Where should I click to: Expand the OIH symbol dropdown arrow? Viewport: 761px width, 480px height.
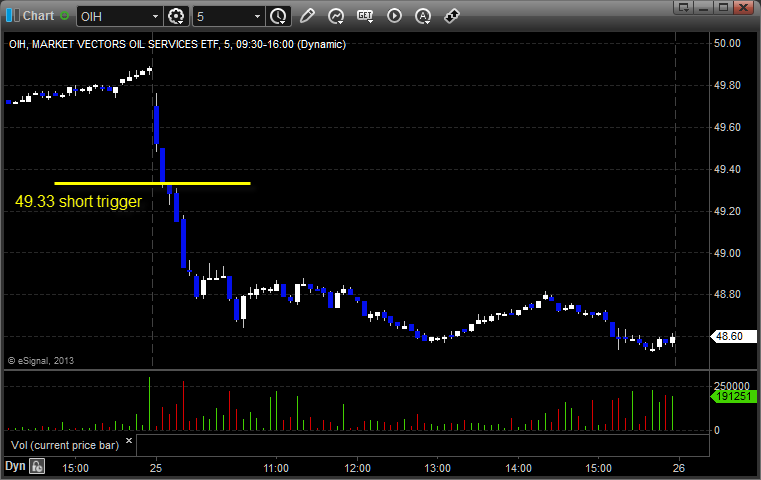coord(155,17)
